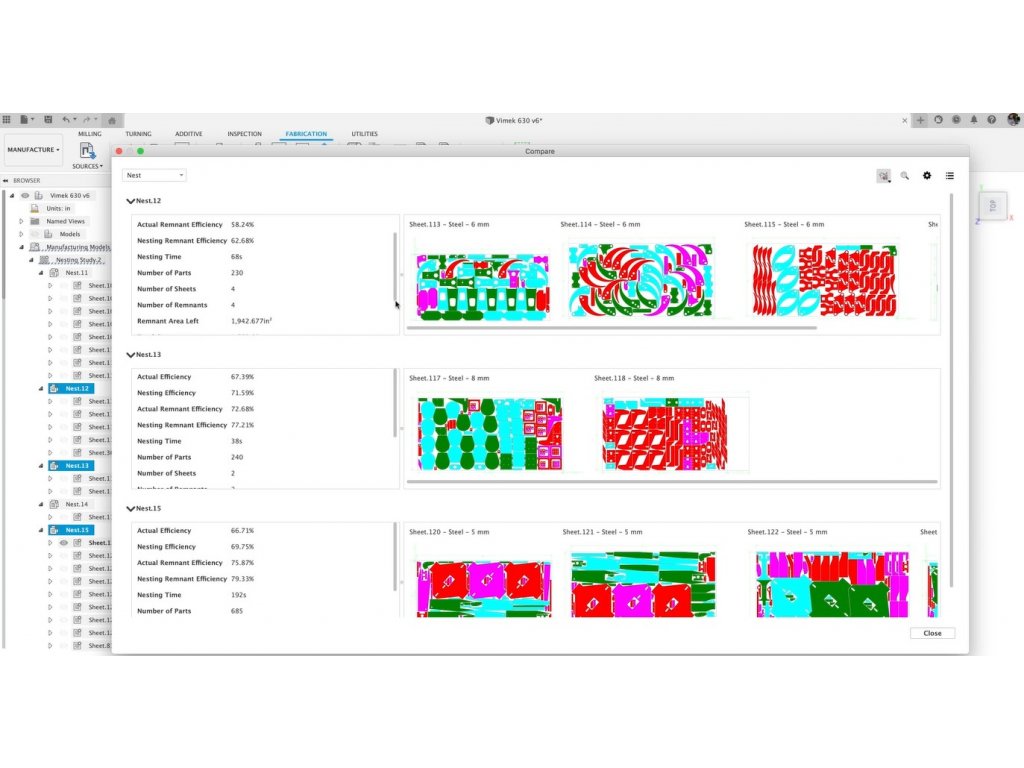Open the data panel grid icon
Viewport: 1024px width, 768px height.
[7, 120]
